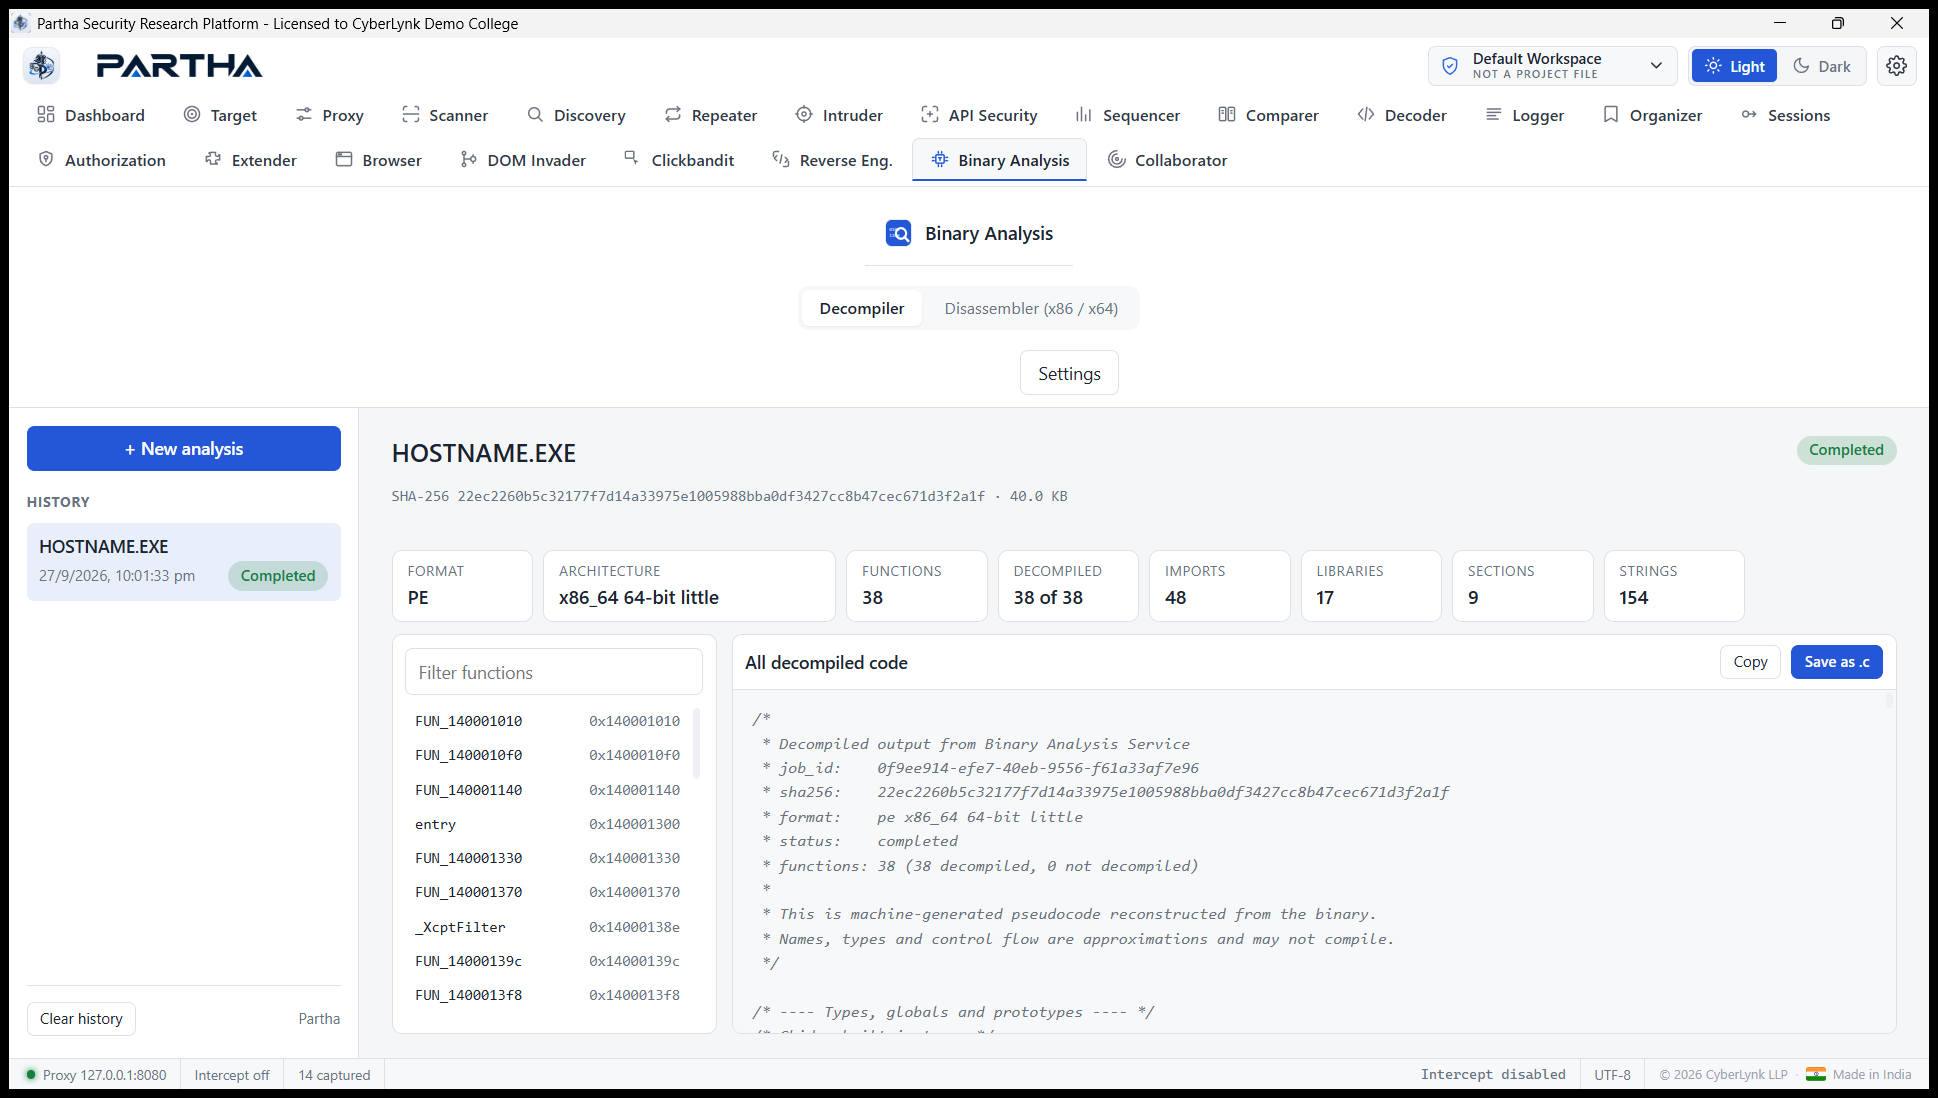Click Save as .c button
The image size is (1938, 1098).
click(1836, 662)
